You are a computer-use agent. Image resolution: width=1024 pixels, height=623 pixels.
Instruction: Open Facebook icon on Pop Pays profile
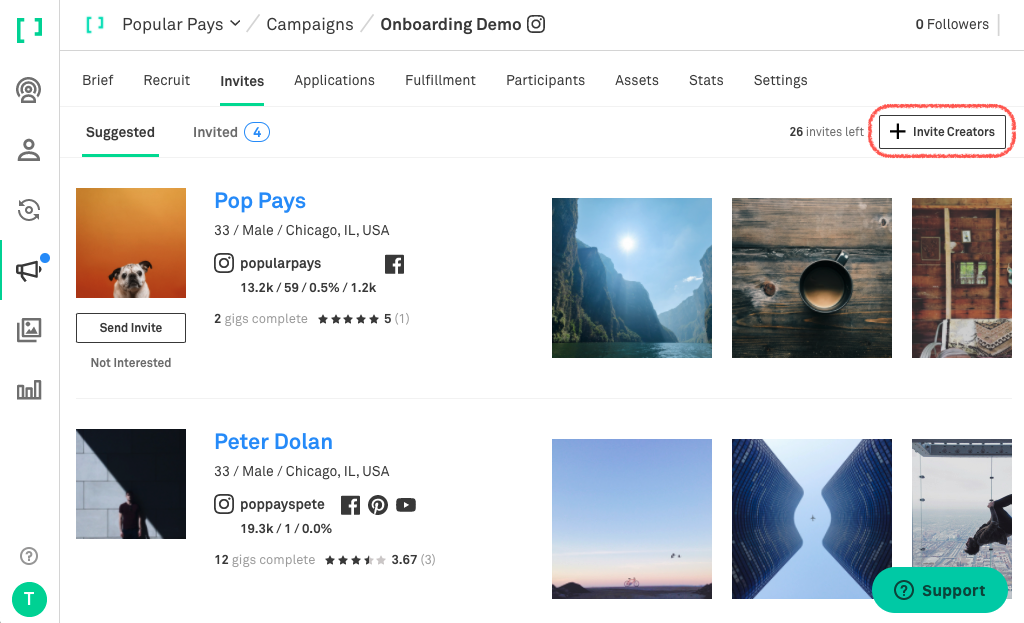click(x=394, y=263)
